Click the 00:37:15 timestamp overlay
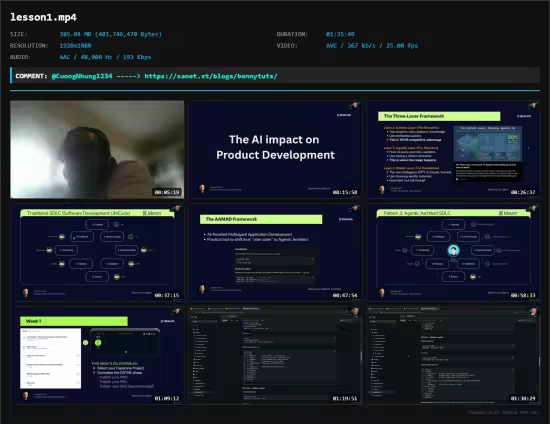Viewport: 550px width, 424px height. coord(167,295)
